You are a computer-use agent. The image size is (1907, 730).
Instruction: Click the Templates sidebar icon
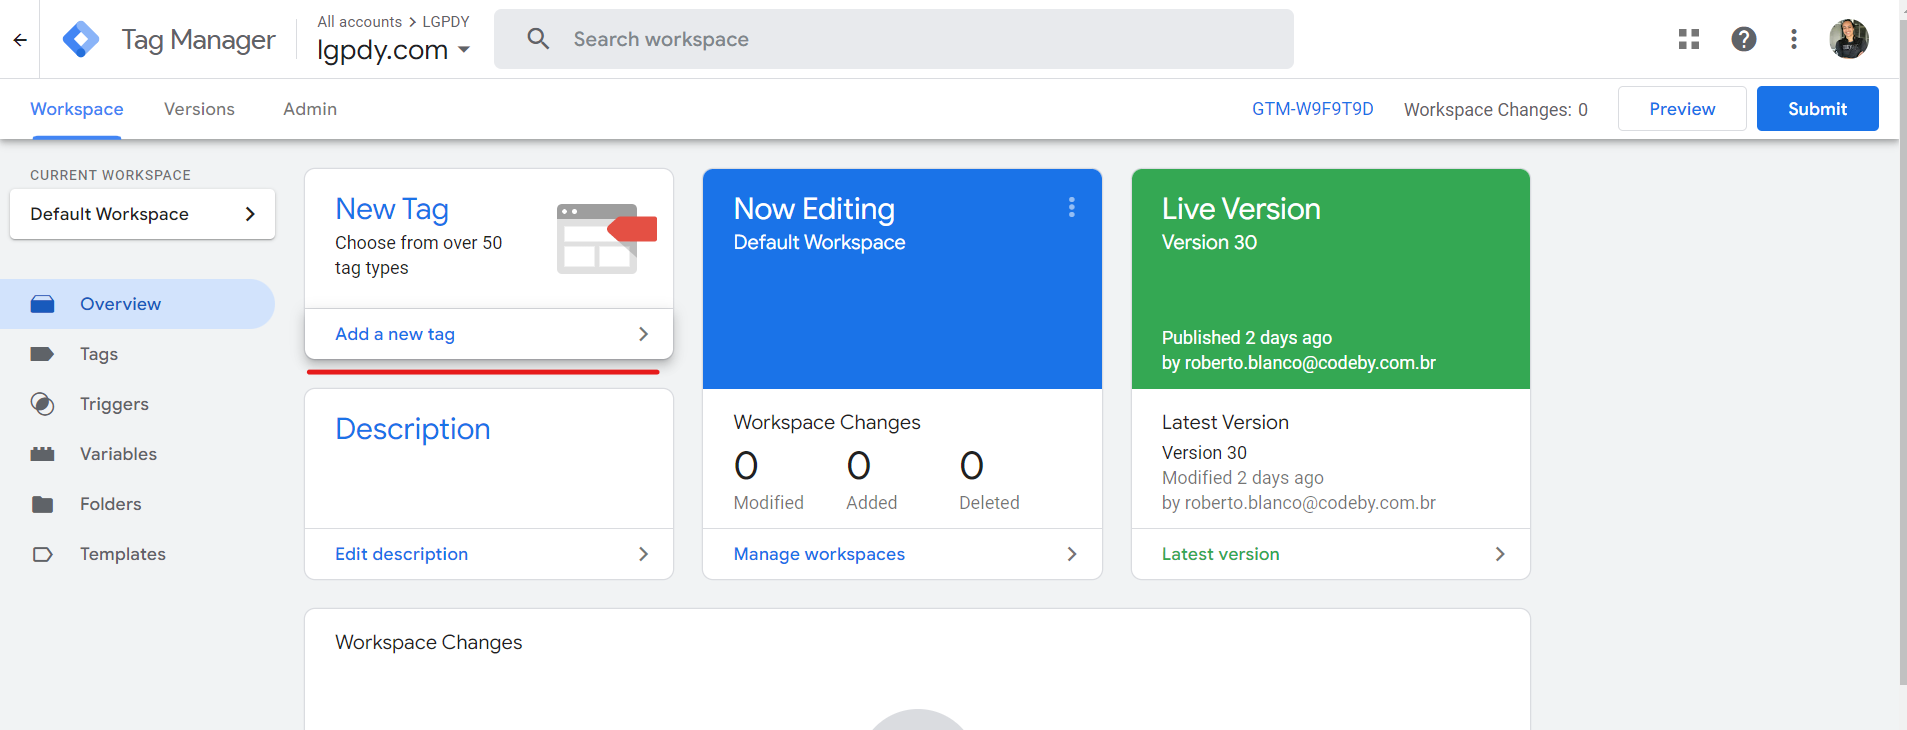(42, 554)
